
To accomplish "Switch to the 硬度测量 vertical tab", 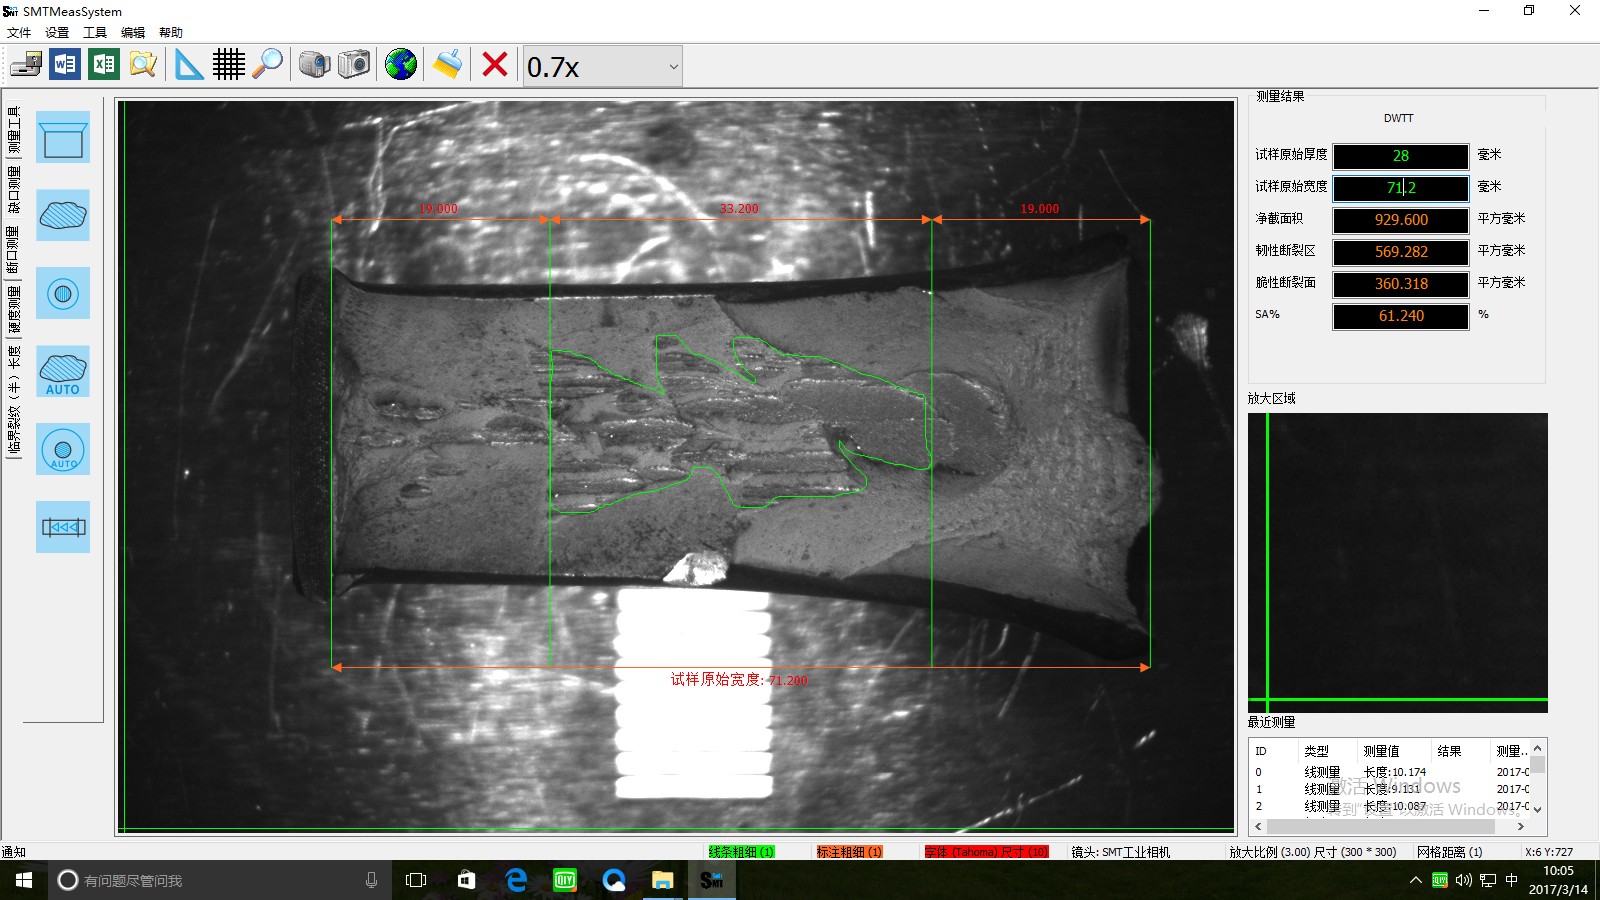I will tap(13, 309).
